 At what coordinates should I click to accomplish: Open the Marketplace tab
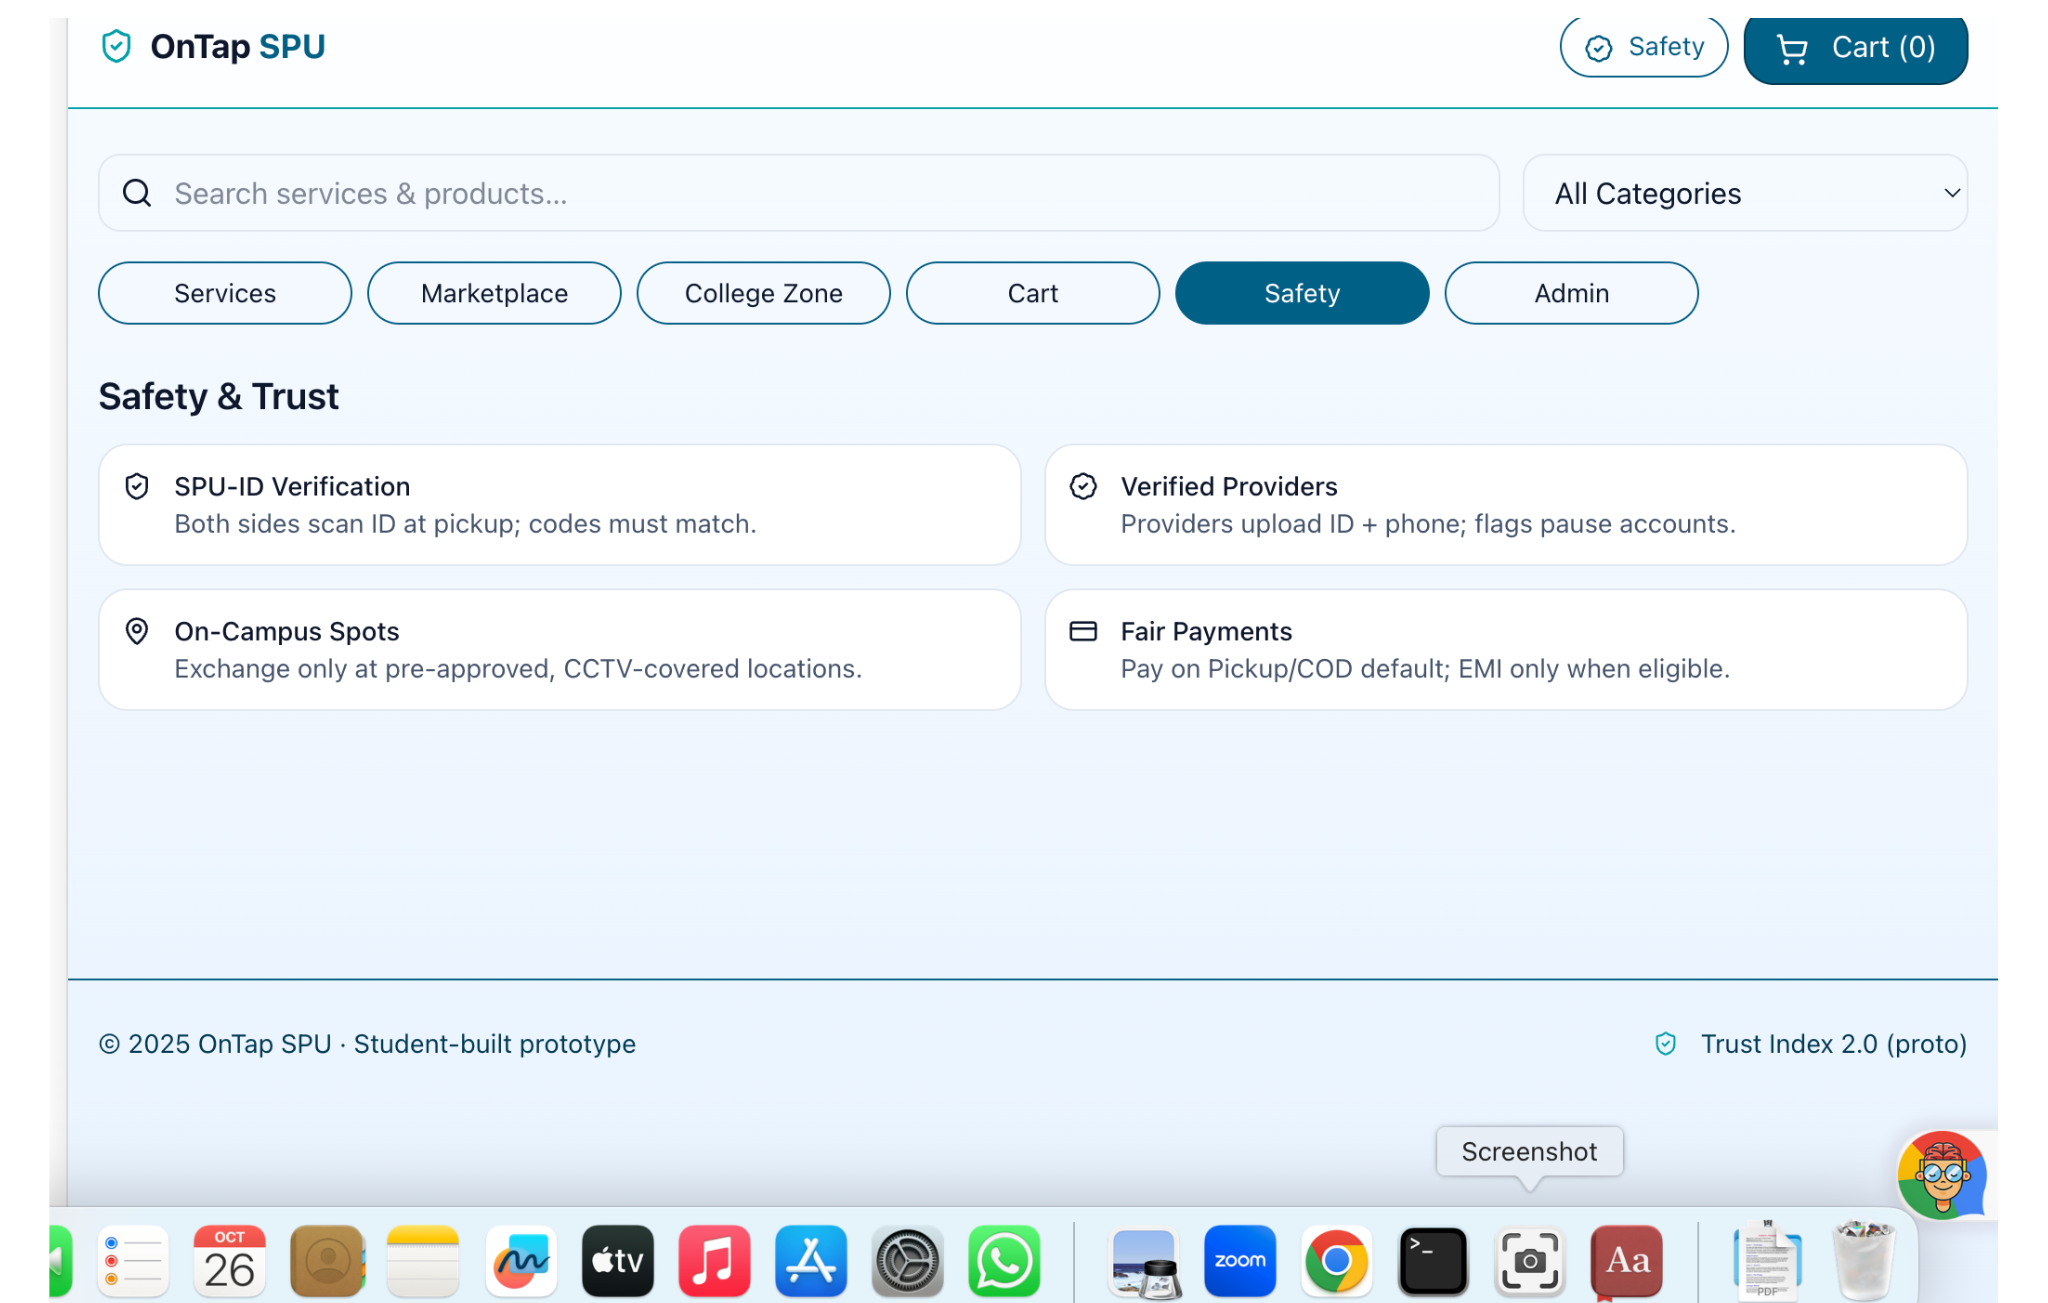[x=494, y=293]
